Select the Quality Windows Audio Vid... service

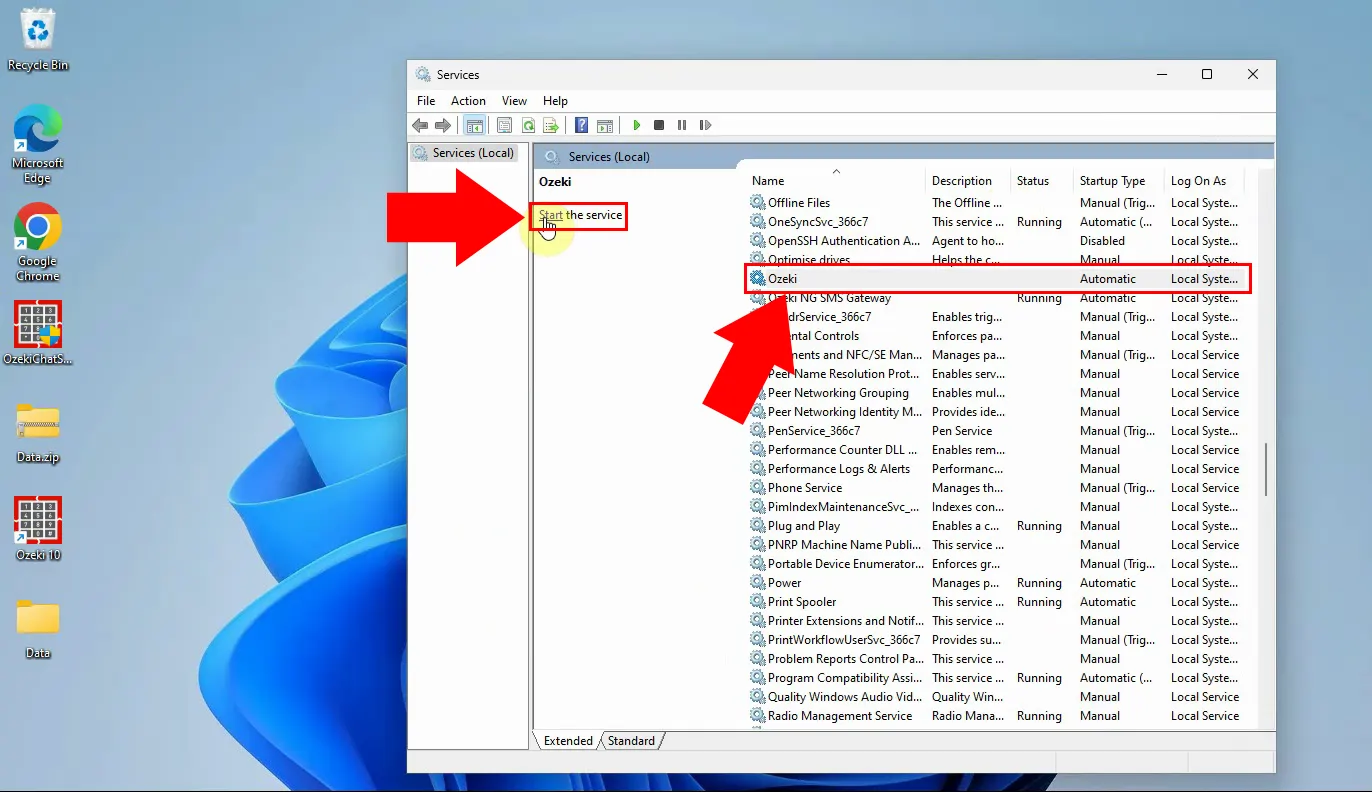tap(845, 697)
